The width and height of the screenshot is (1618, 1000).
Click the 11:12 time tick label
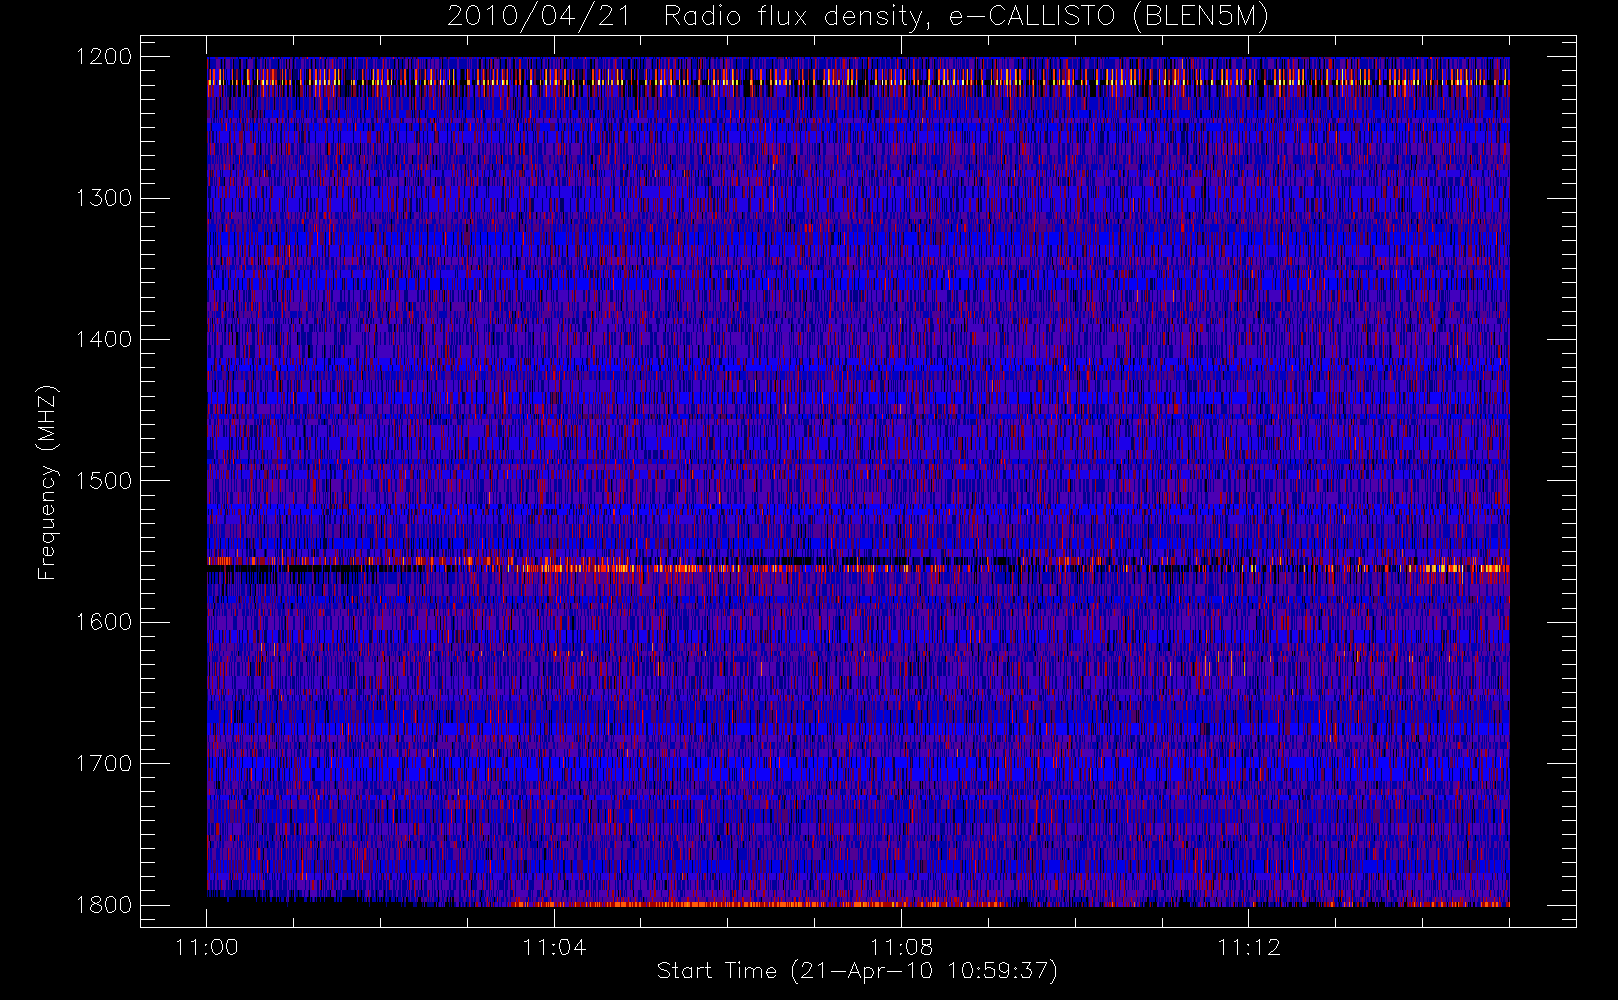coord(1249,947)
